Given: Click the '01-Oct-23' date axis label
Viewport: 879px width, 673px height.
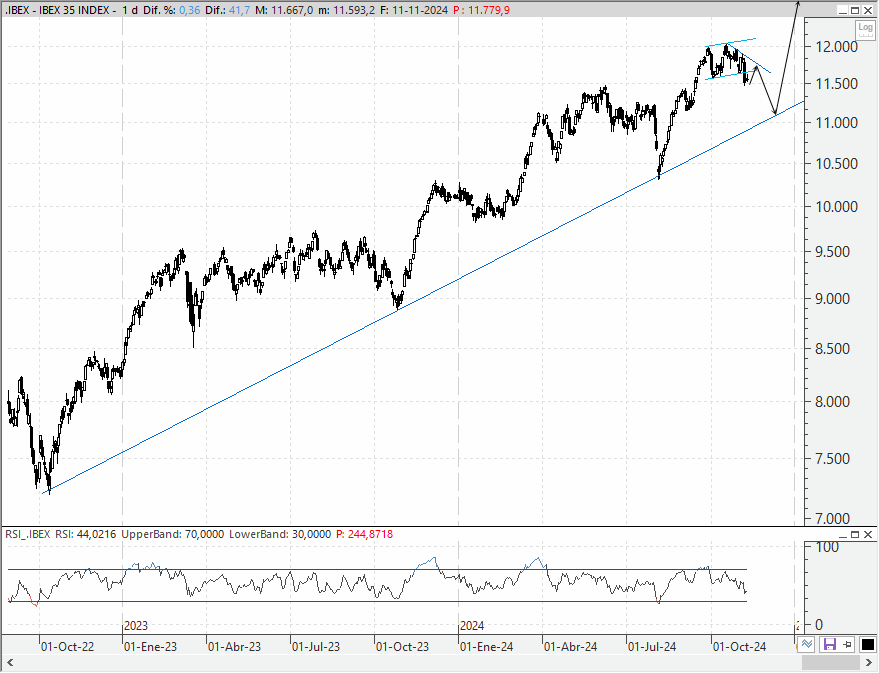Looking at the screenshot, I should (x=403, y=647).
